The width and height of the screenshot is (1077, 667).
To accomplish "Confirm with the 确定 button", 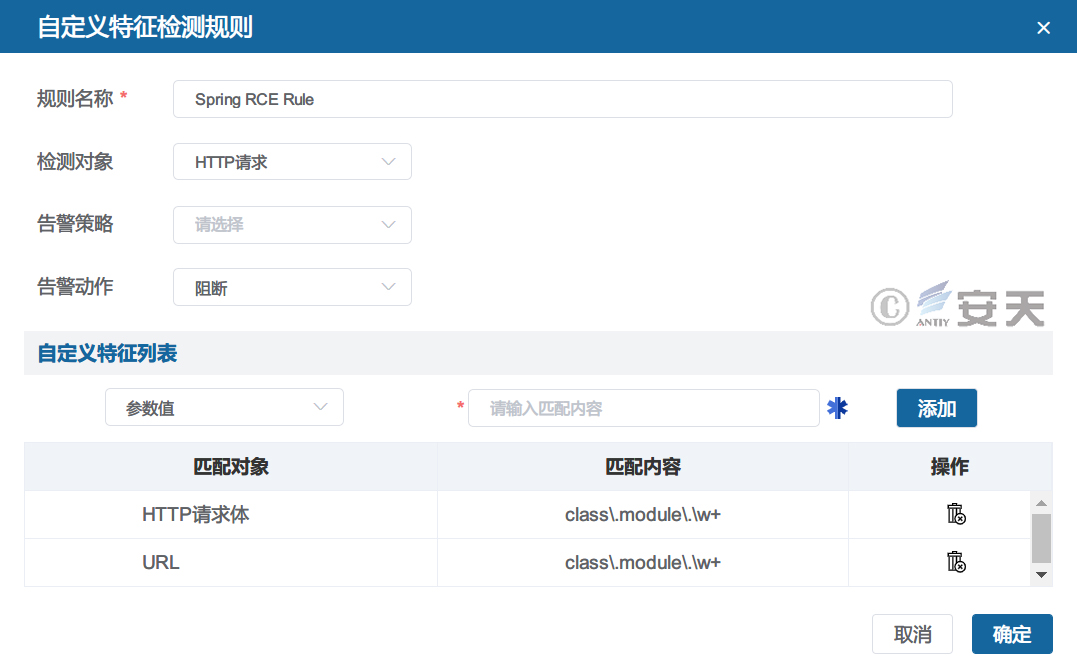I will click(x=1011, y=634).
